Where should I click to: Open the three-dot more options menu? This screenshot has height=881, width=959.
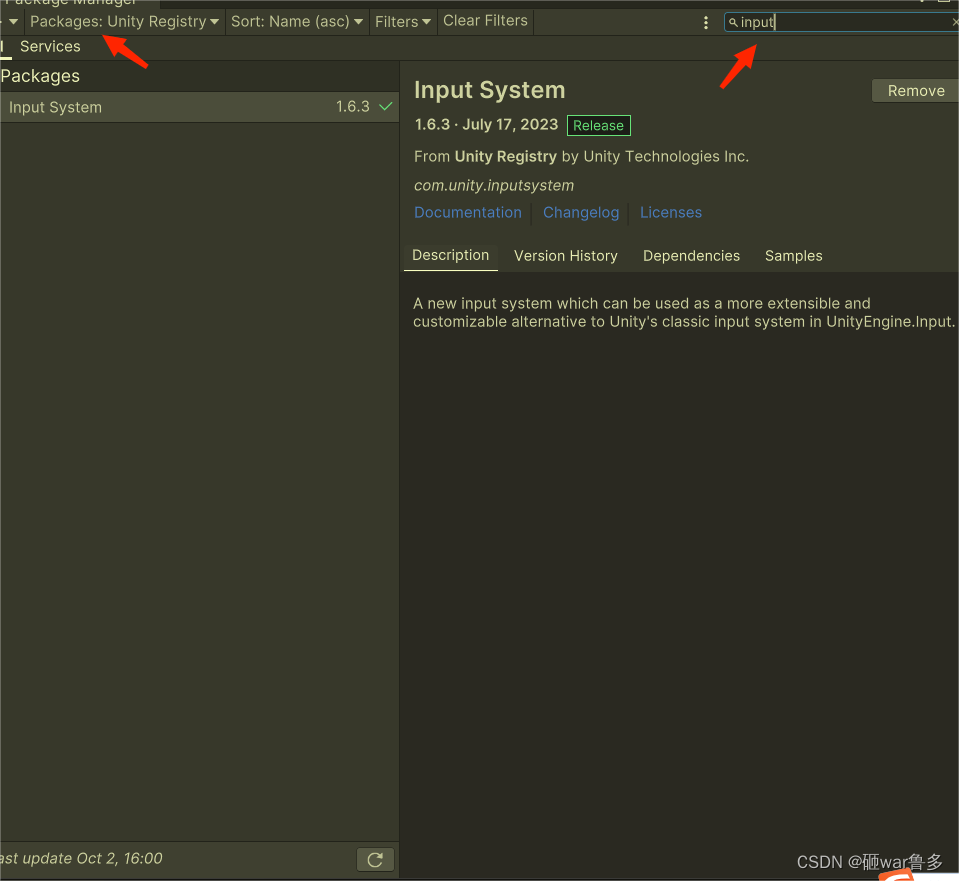coord(706,23)
